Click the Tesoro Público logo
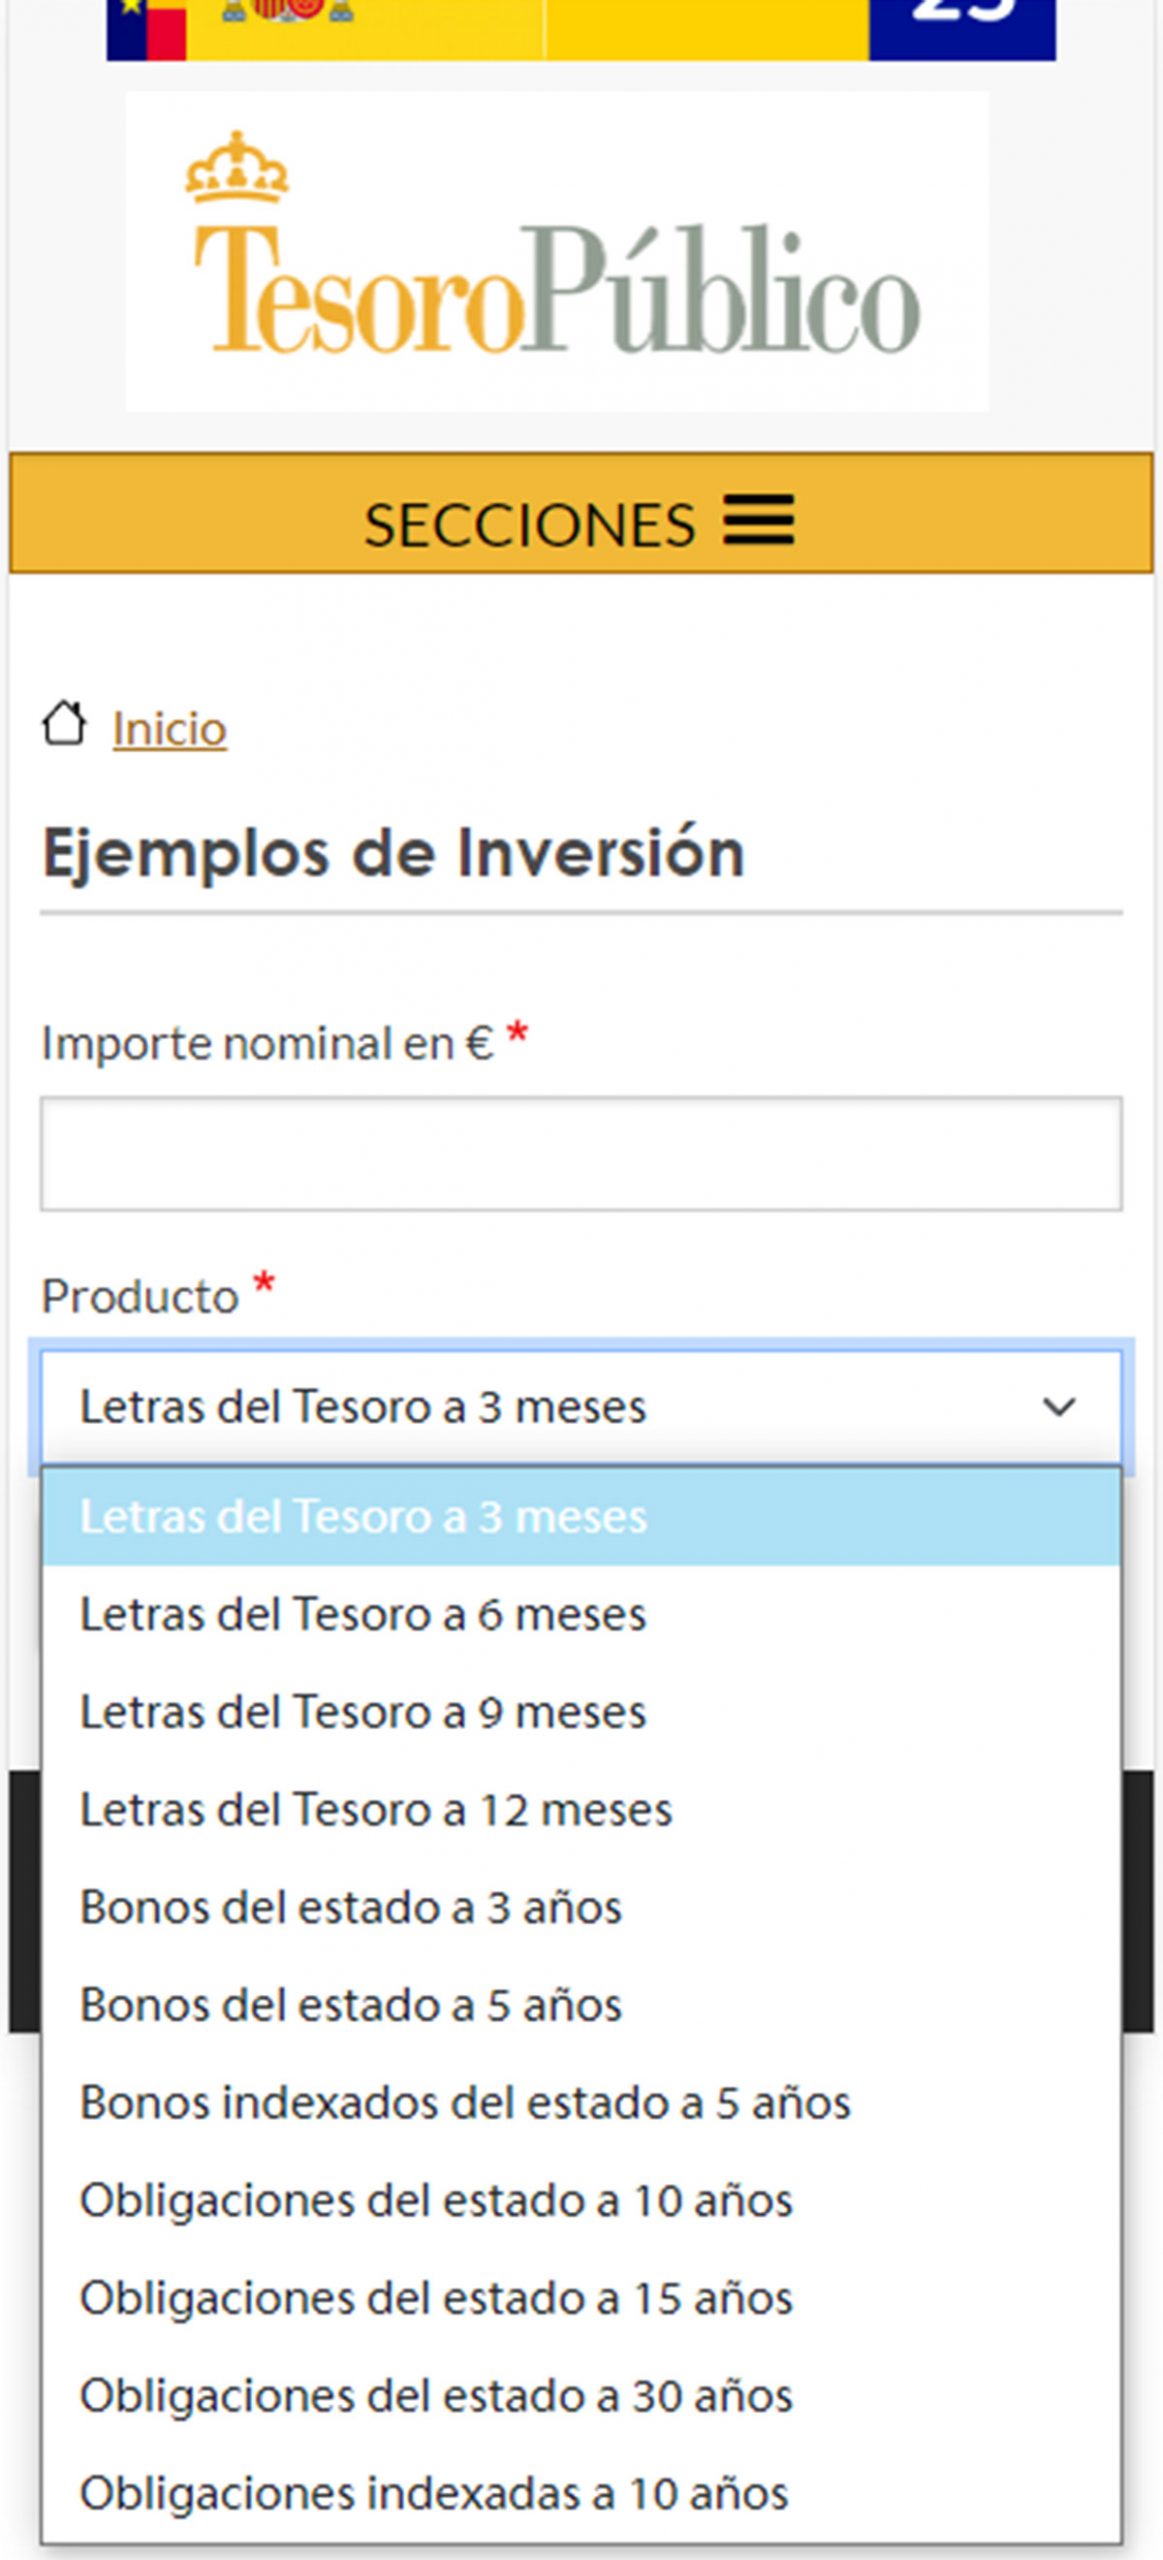The height and width of the screenshot is (2560, 1163). [557, 252]
